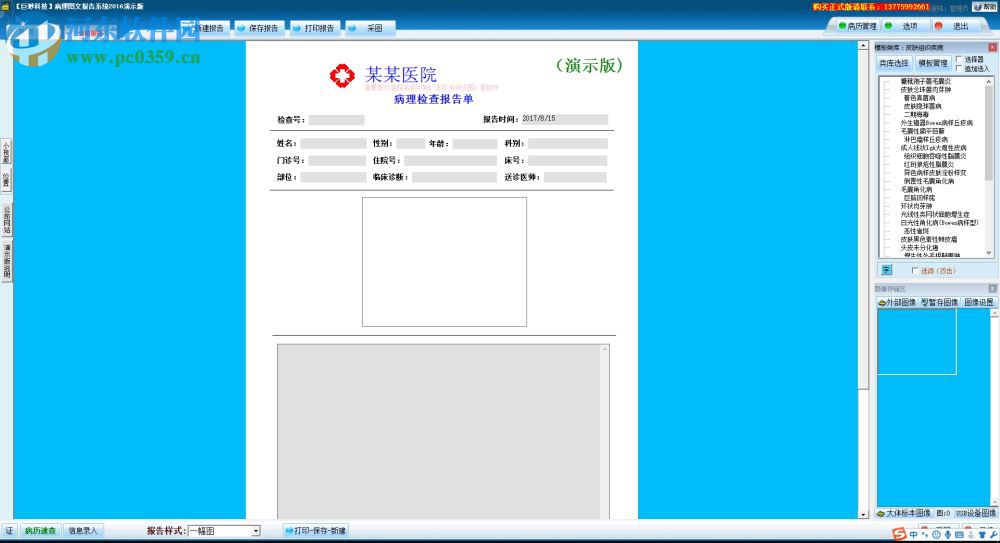This screenshot has height=543, width=1000.
Task: Click the 病历速查 bottom button
Action: tap(40, 531)
